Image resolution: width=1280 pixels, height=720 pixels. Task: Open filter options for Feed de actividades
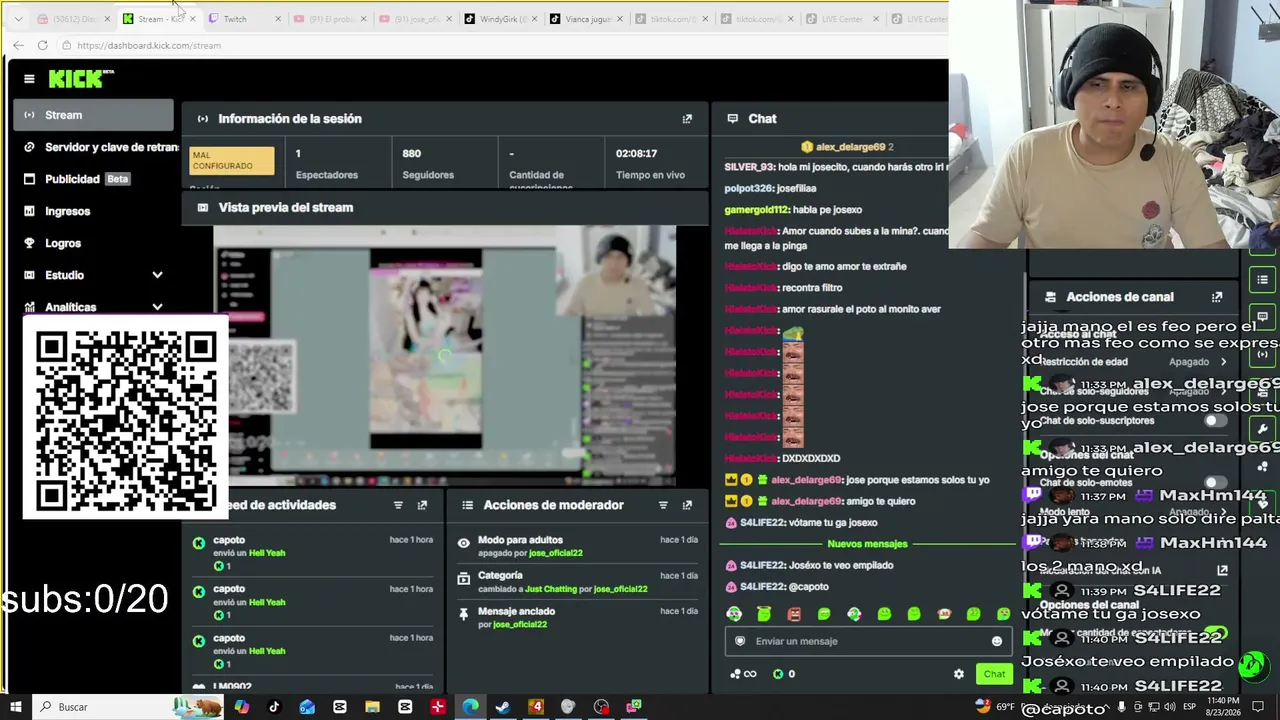pos(398,505)
